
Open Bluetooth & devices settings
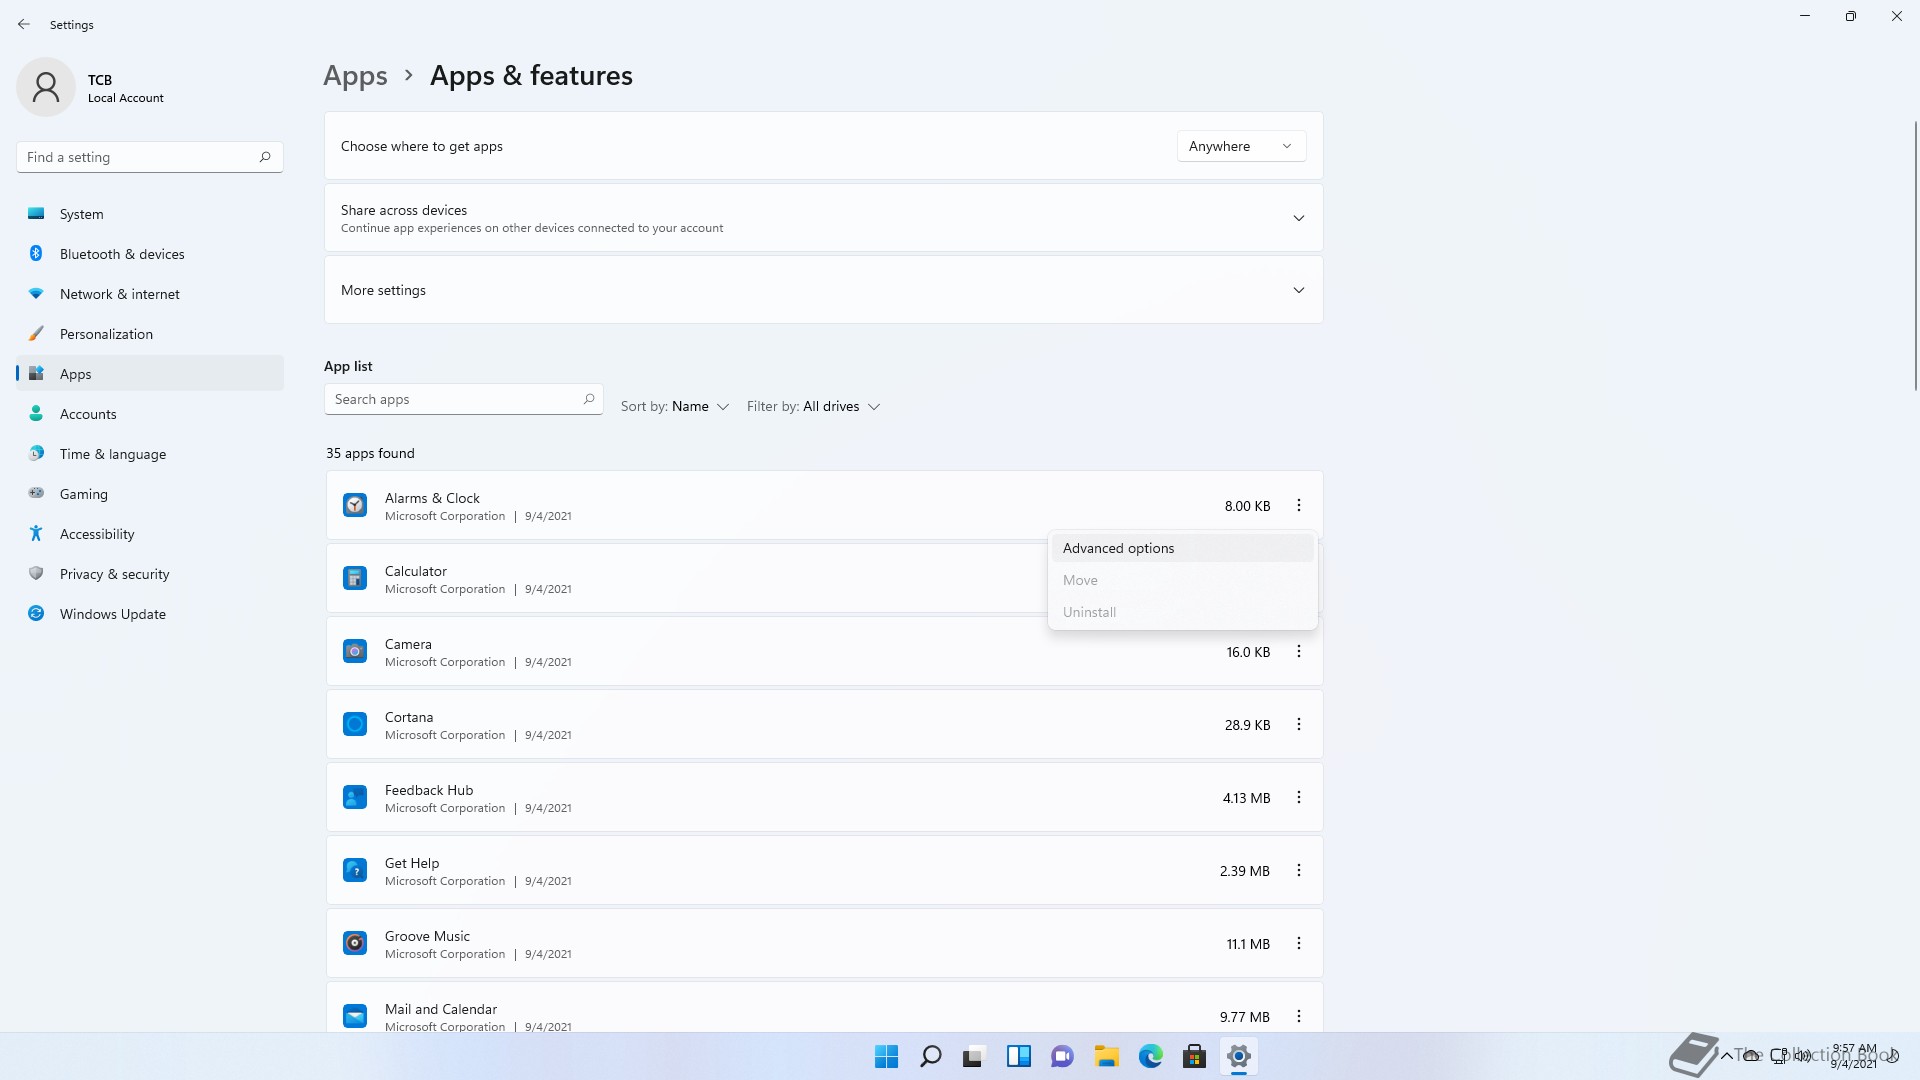[150, 254]
